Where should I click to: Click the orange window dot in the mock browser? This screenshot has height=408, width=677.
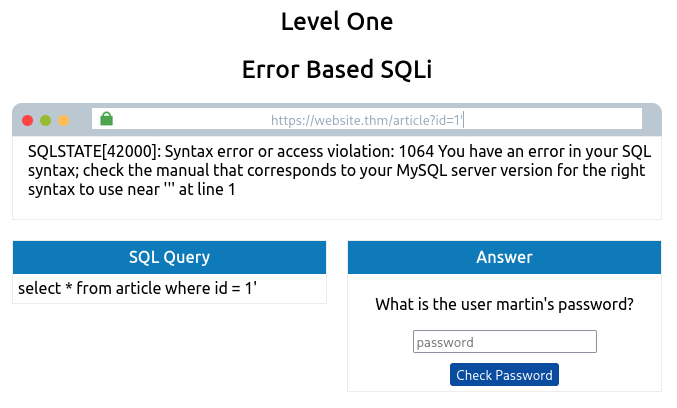tap(63, 120)
